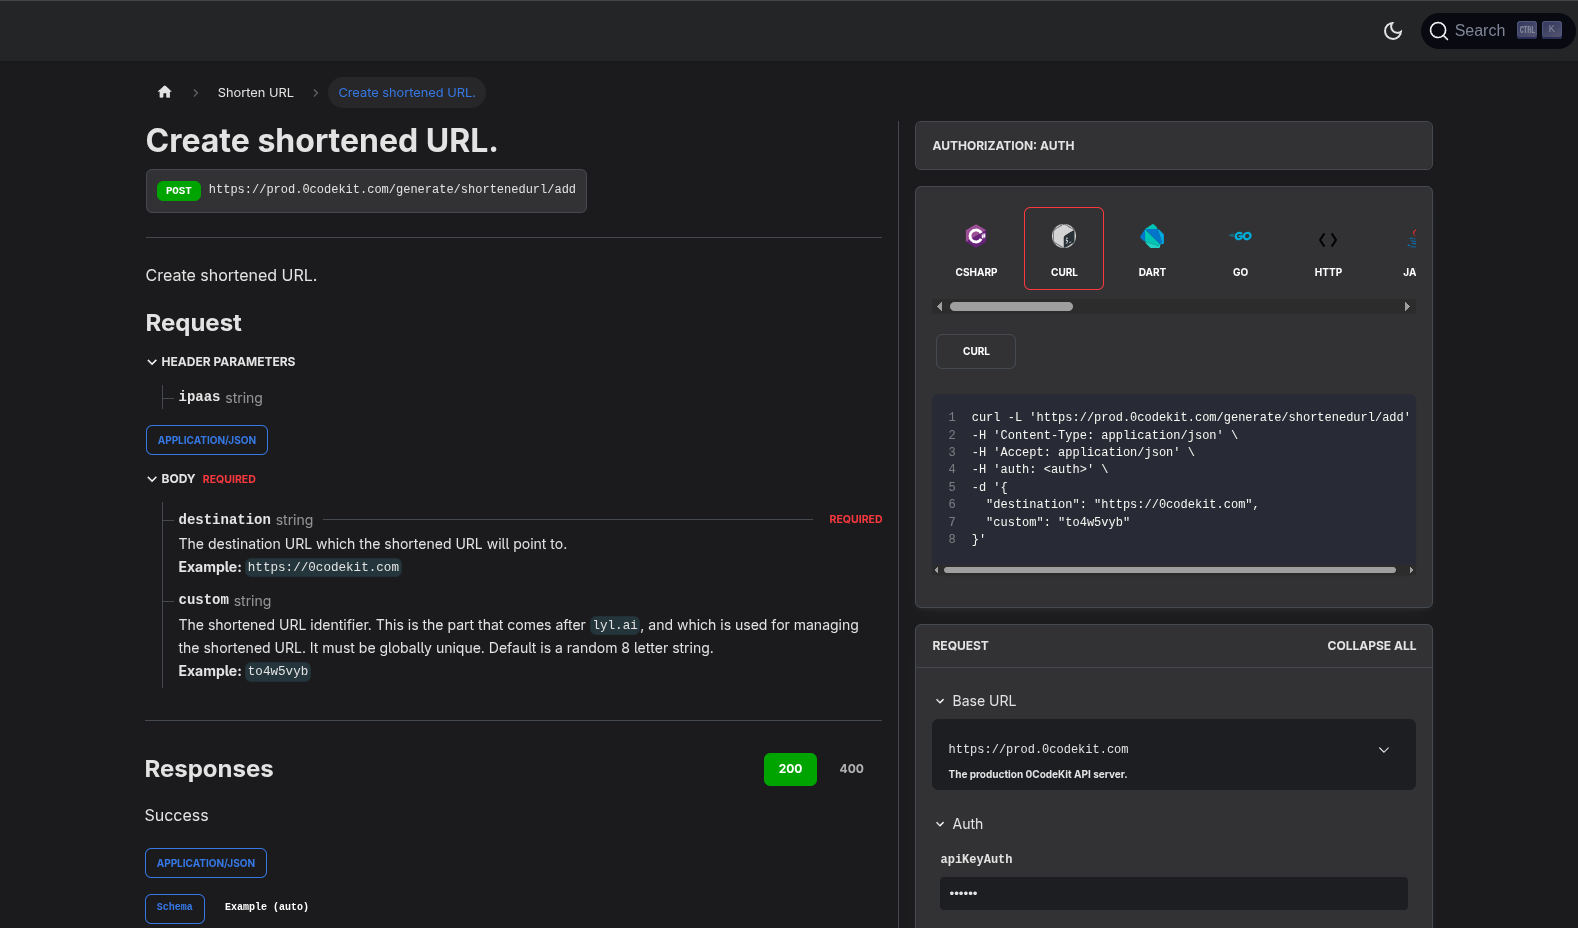
Task: Click code line 4 auth header
Action: (x=1040, y=469)
